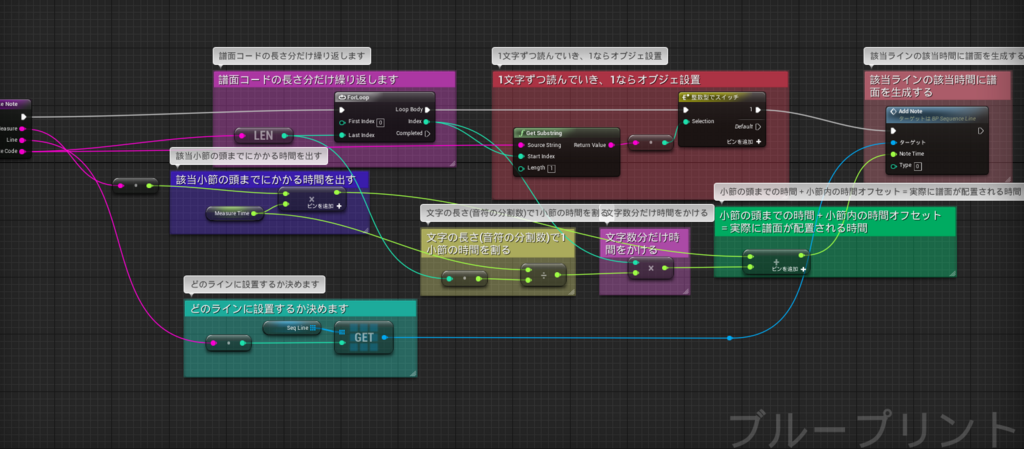Click the Add Note ターゲット pin
Viewport: 1024px width, 449px height.
point(894,142)
